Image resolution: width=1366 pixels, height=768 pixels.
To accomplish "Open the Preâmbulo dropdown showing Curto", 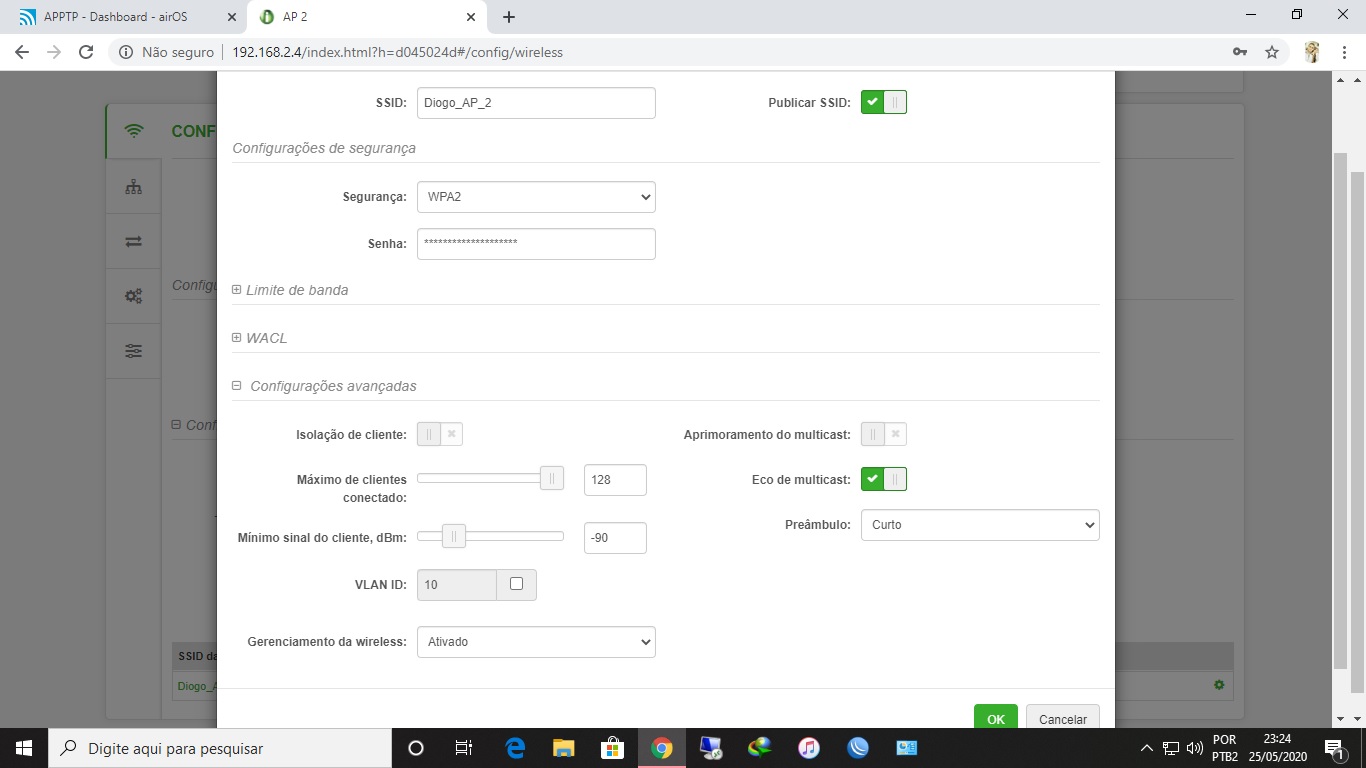I will [980, 525].
